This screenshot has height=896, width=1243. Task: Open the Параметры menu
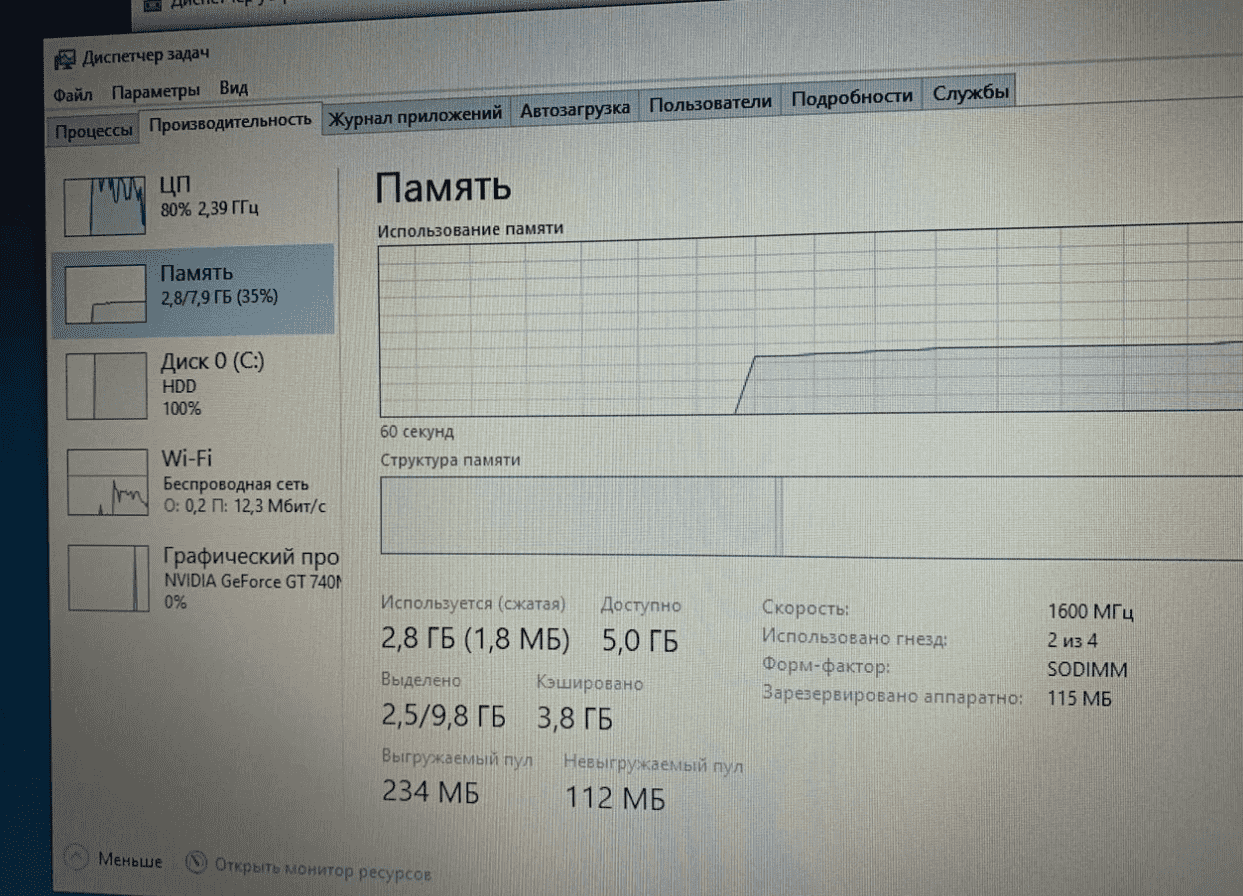click(155, 90)
